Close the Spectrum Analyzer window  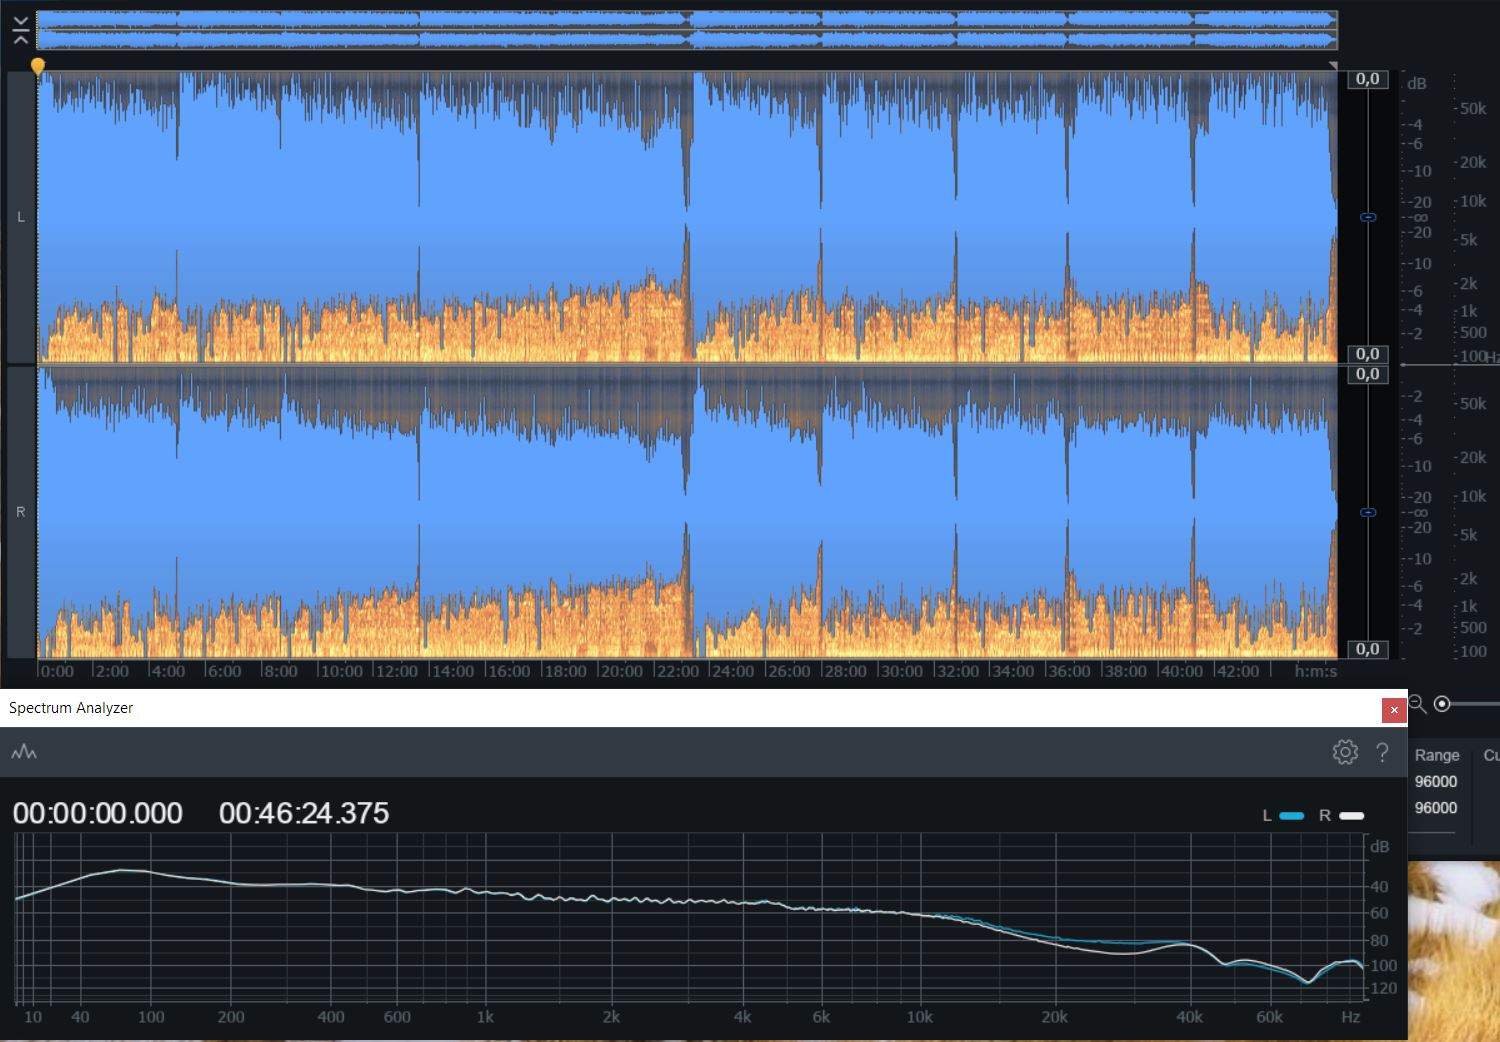point(1394,710)
